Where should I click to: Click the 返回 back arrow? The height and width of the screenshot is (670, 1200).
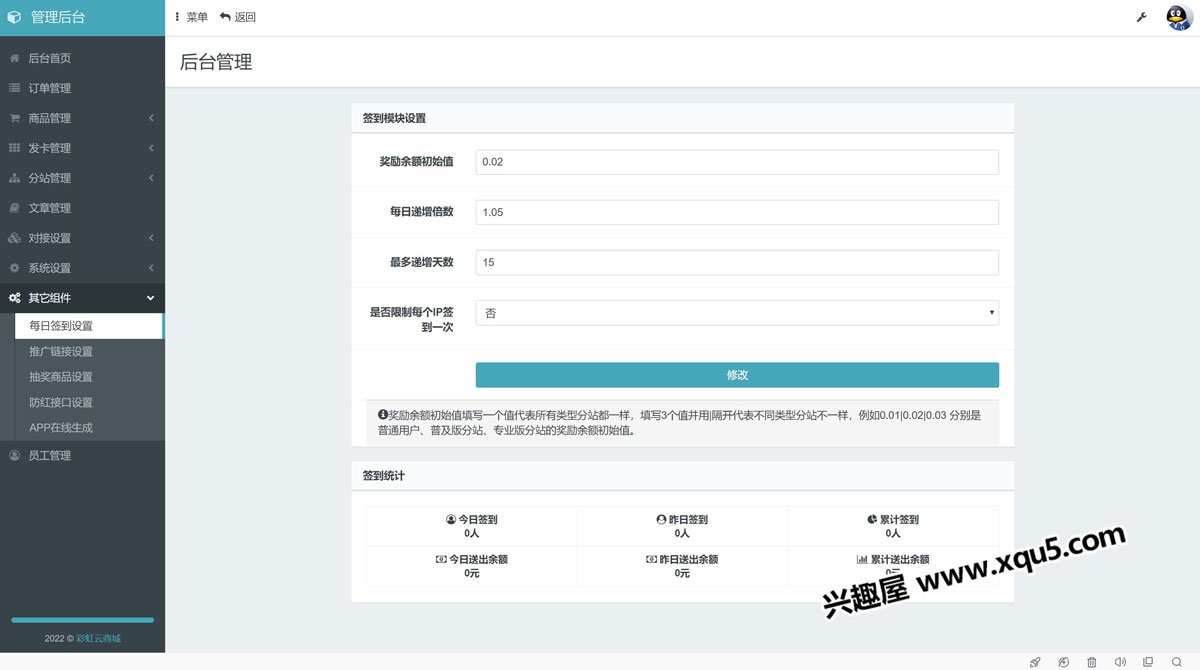tap(237, 17)
